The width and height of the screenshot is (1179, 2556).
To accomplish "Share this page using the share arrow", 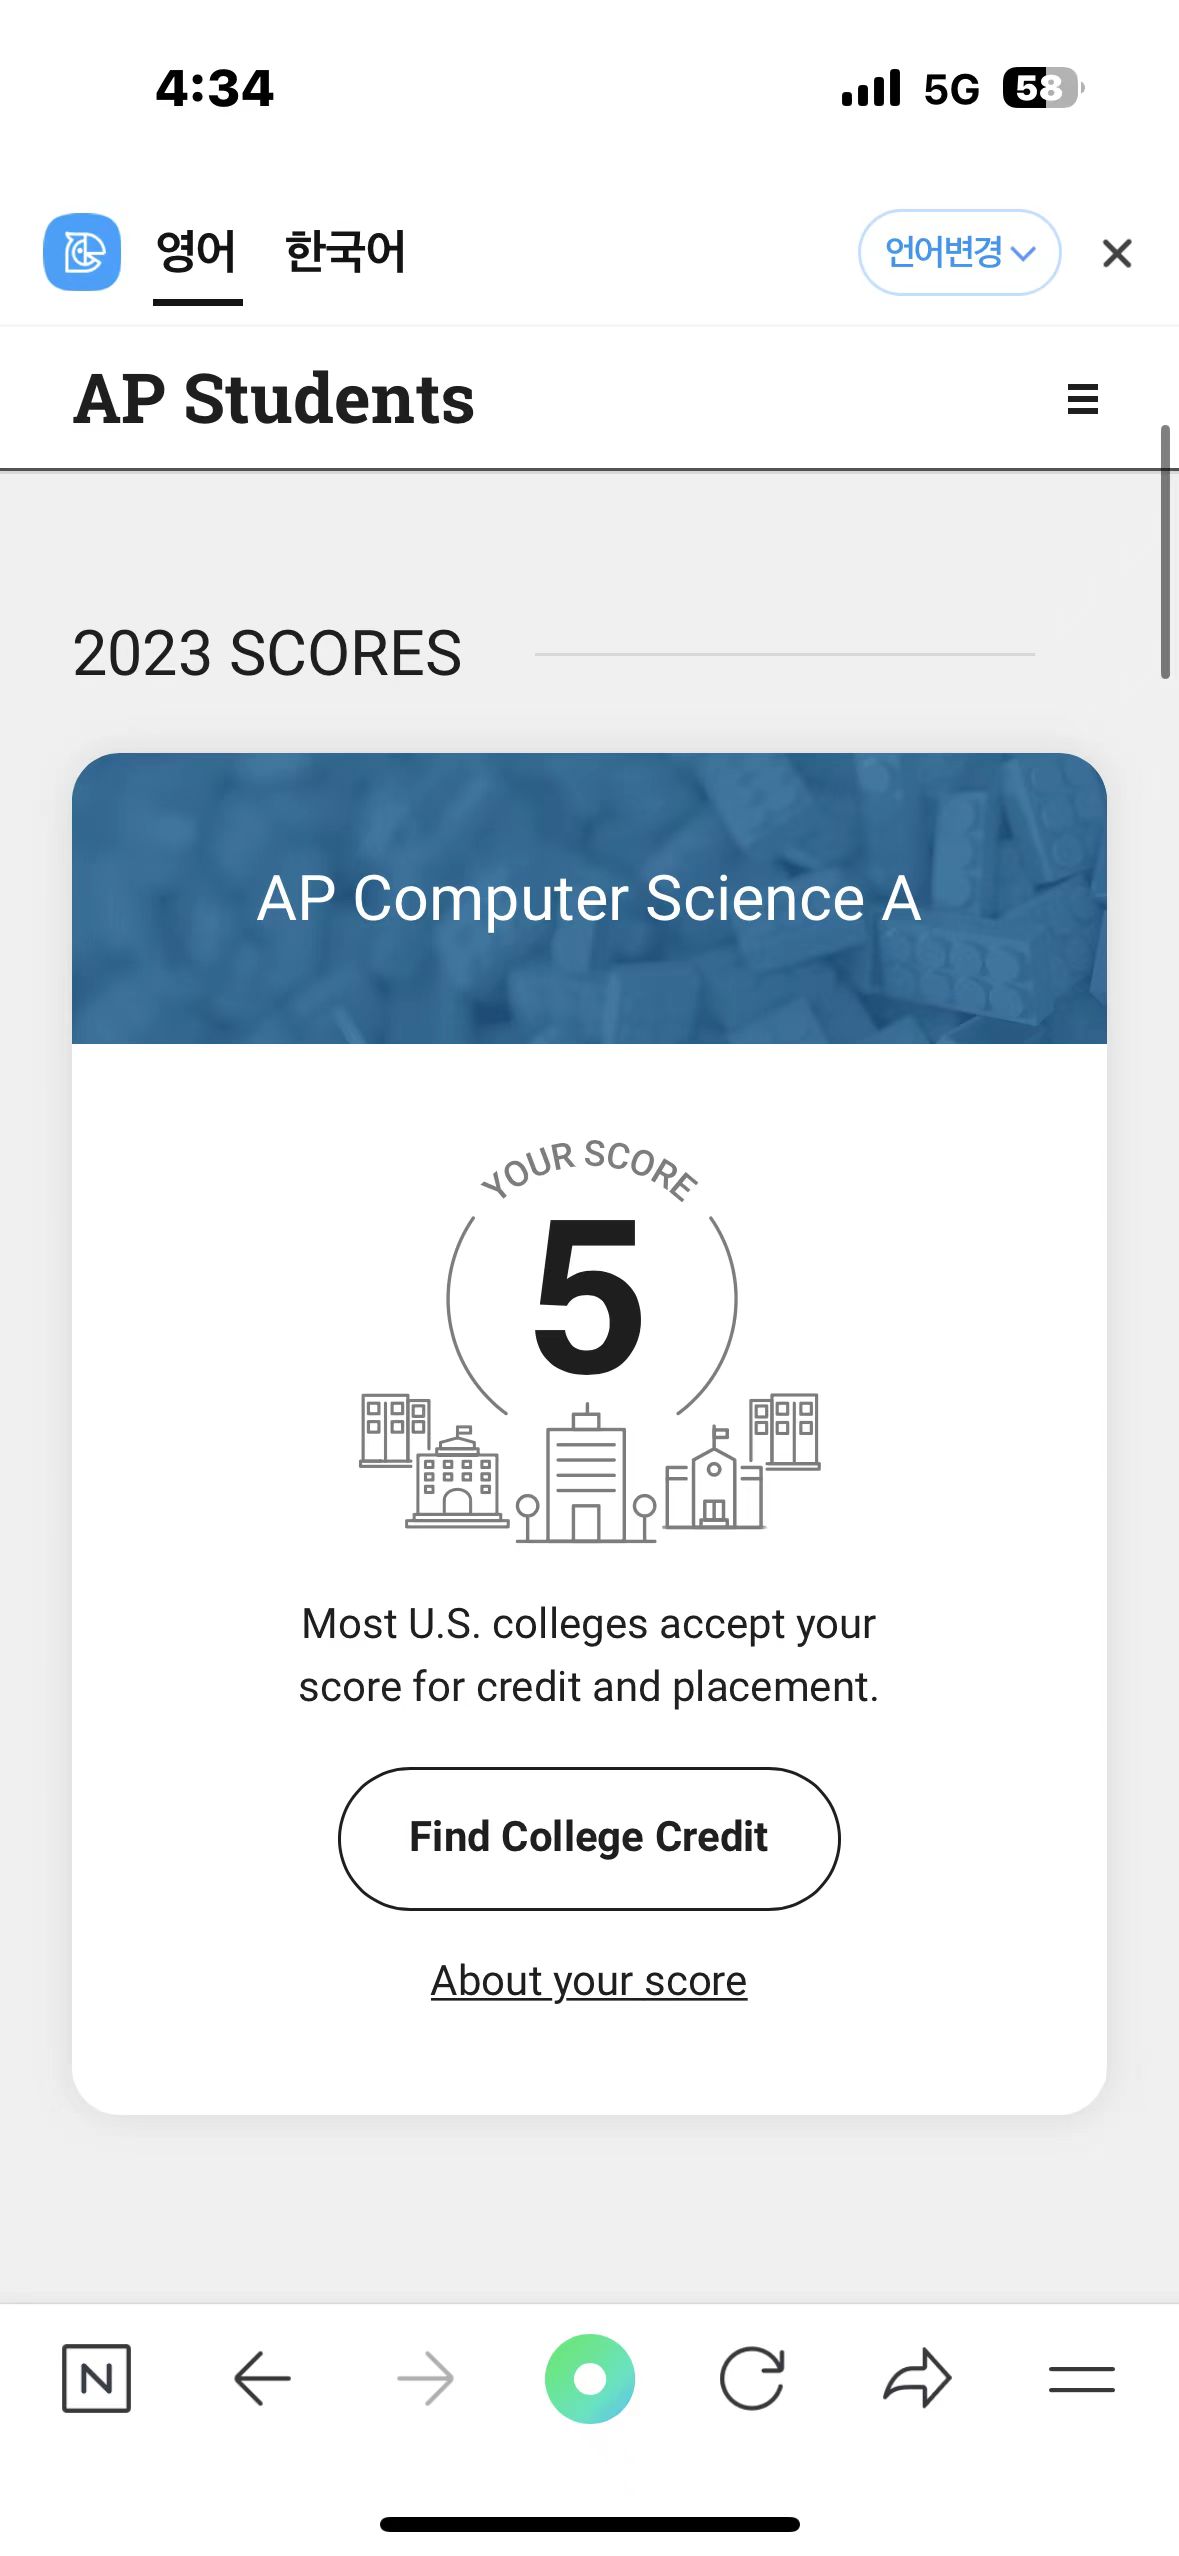I will pos(917,2378).
